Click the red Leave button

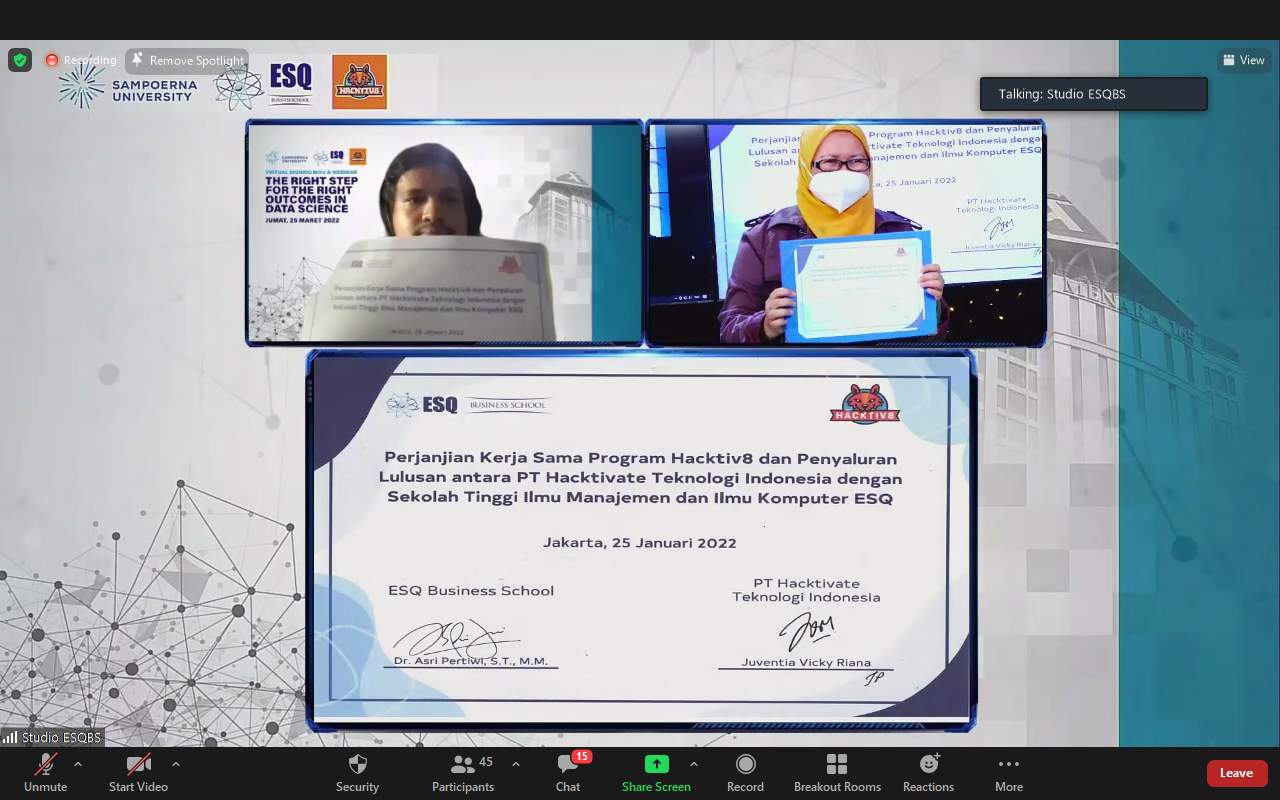coord(1237,773)
